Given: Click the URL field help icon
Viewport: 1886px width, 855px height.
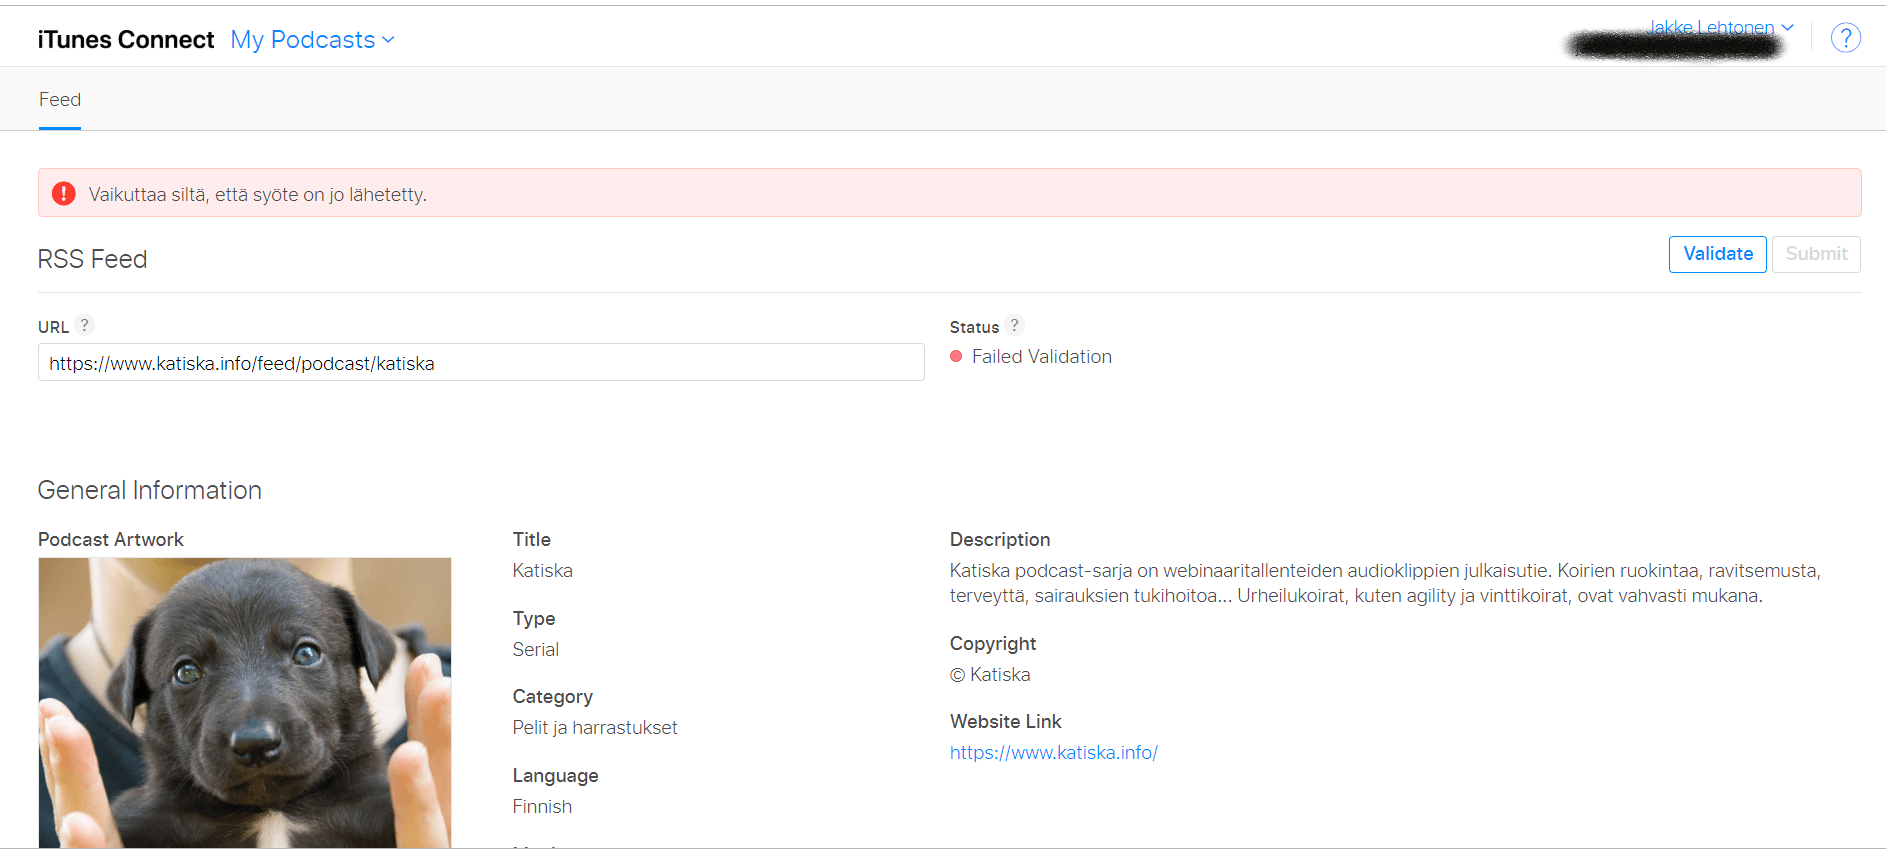Looking at the screenshot, I should (85, 325).
